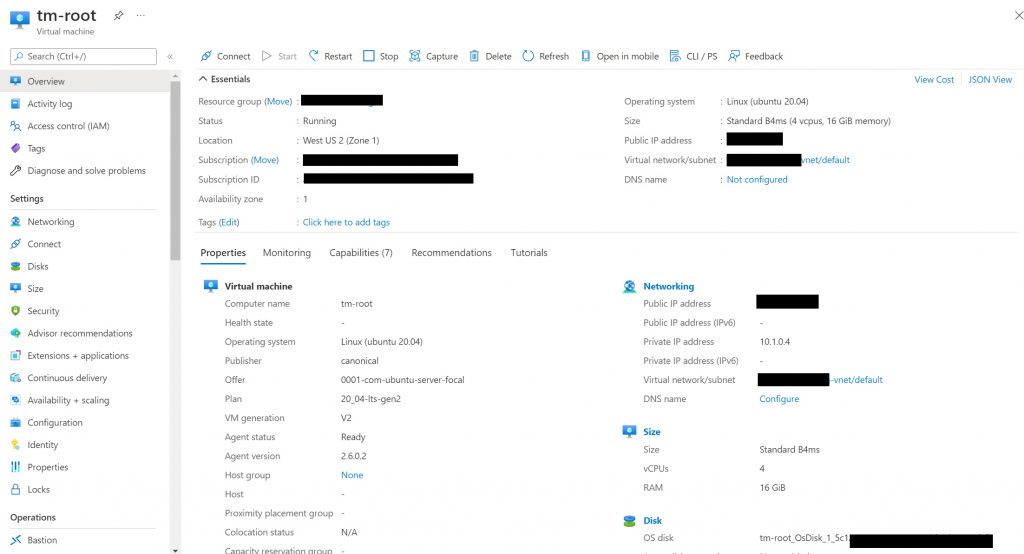Viewport: 1024px width, 554px height.
Task: Click Configure DNS name link
Action: pos(779,399)
